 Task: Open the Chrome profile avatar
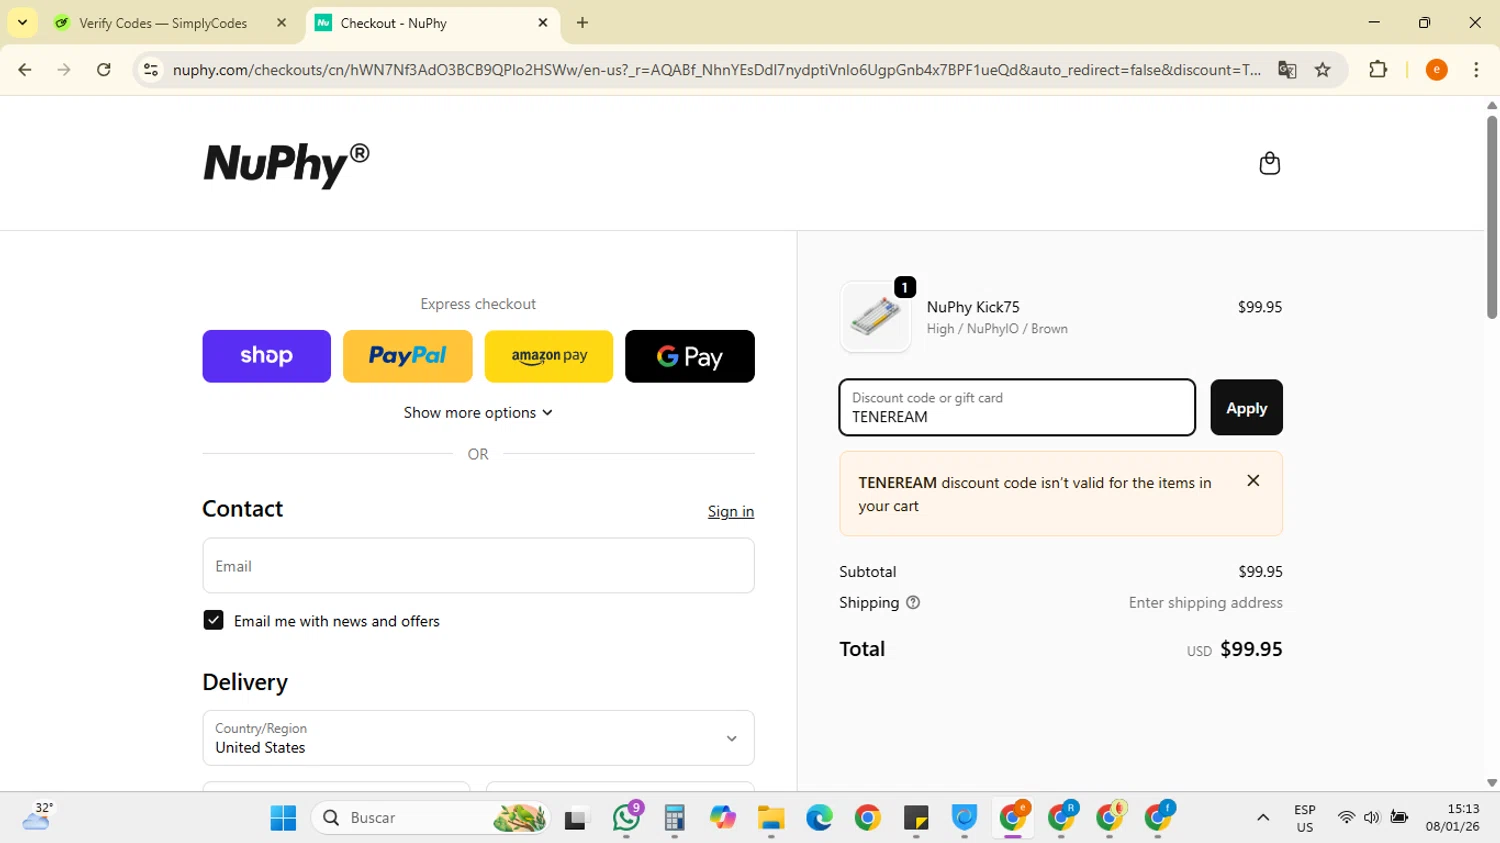click(1436, 70)
